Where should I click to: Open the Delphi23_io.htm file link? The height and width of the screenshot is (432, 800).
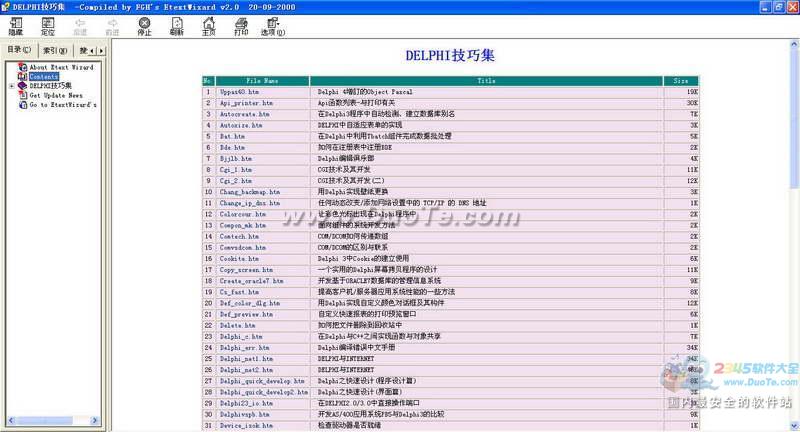(x=246, y=403)
